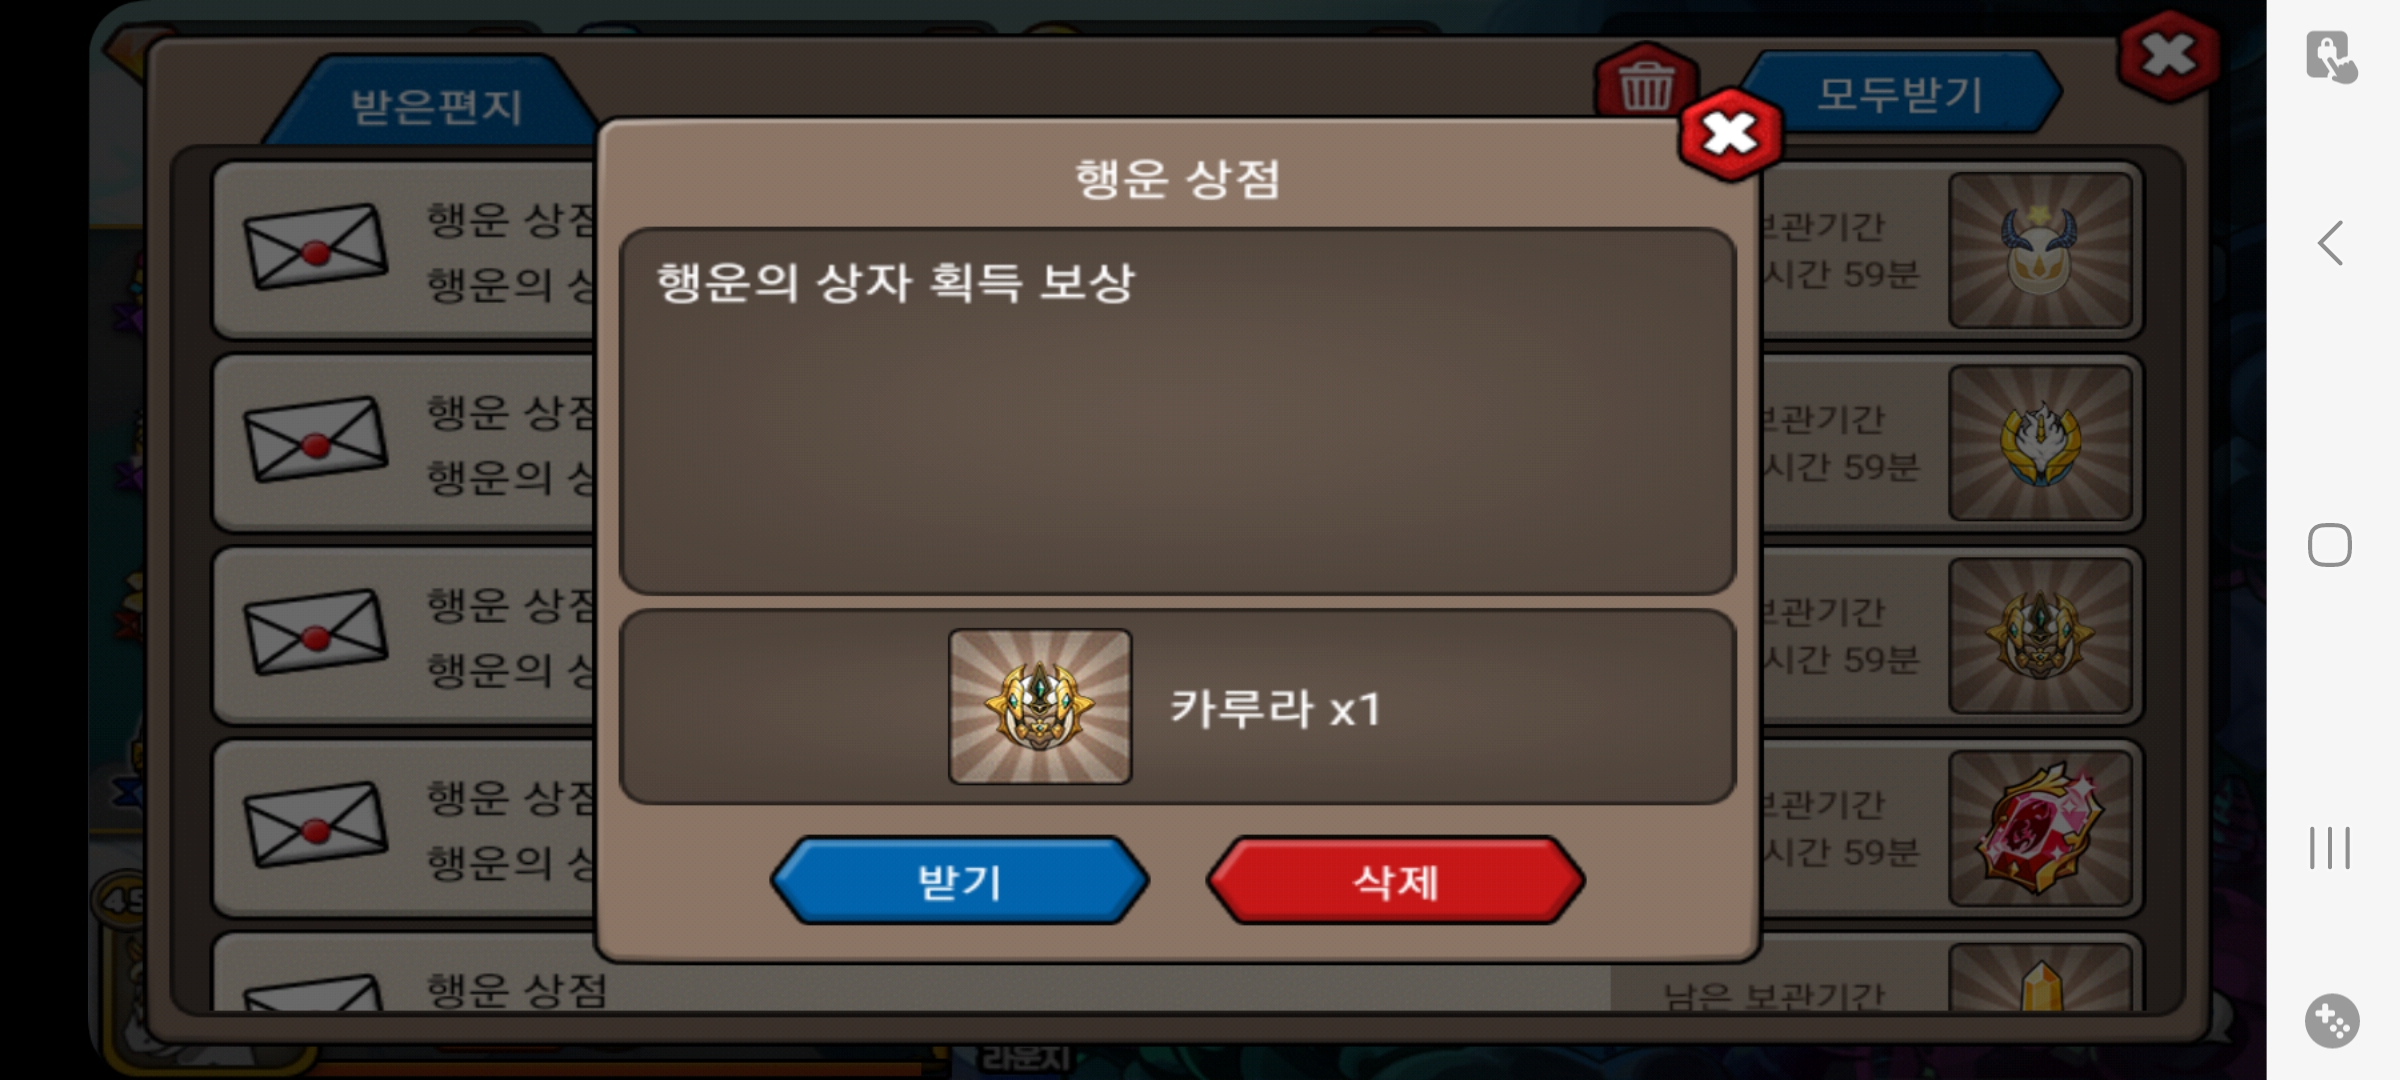
Task: Toggle the touch lock icon at top right
Action: [2332, 56]
